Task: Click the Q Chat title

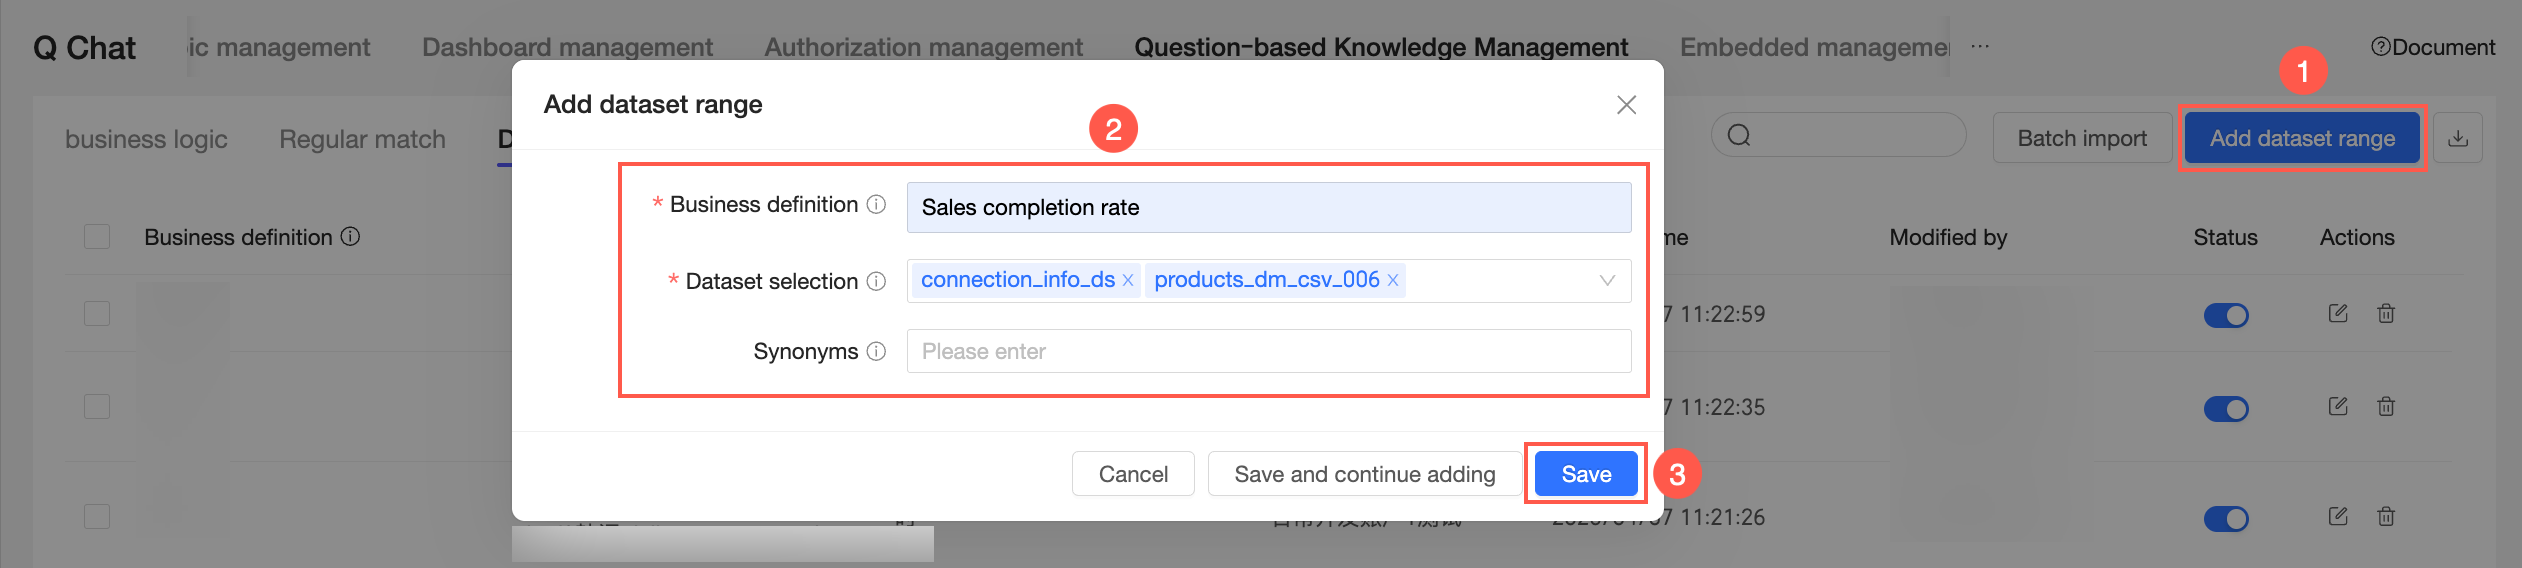Action: tap(84, 47)
